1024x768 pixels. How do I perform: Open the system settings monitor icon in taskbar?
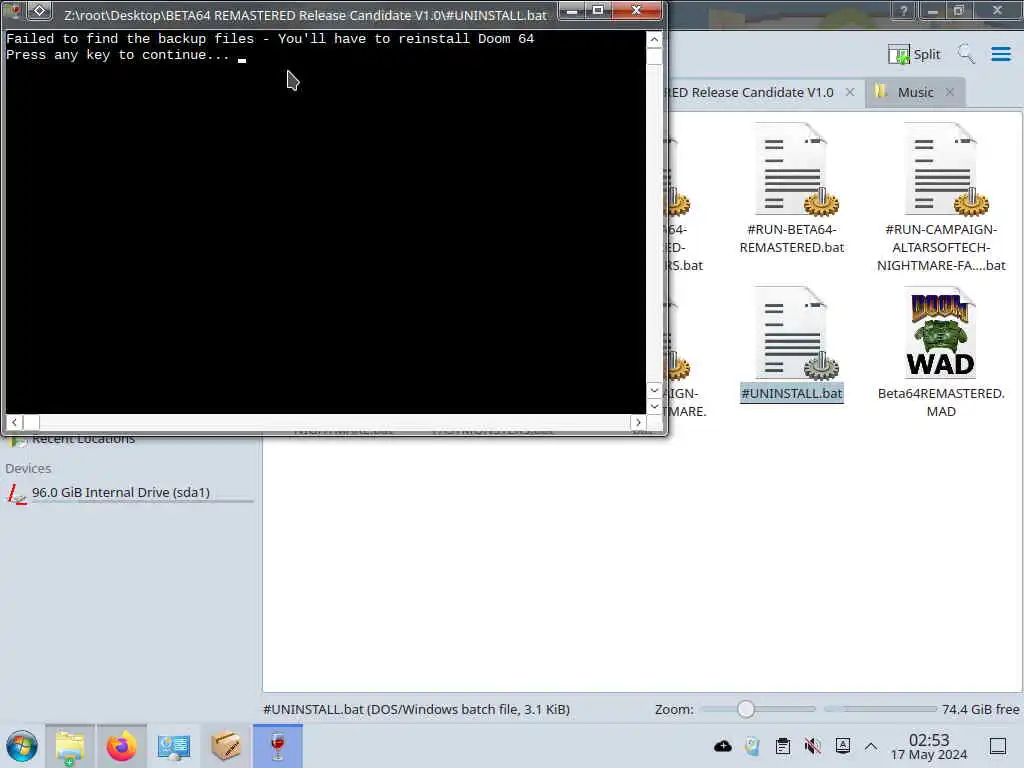pos(174,746)
